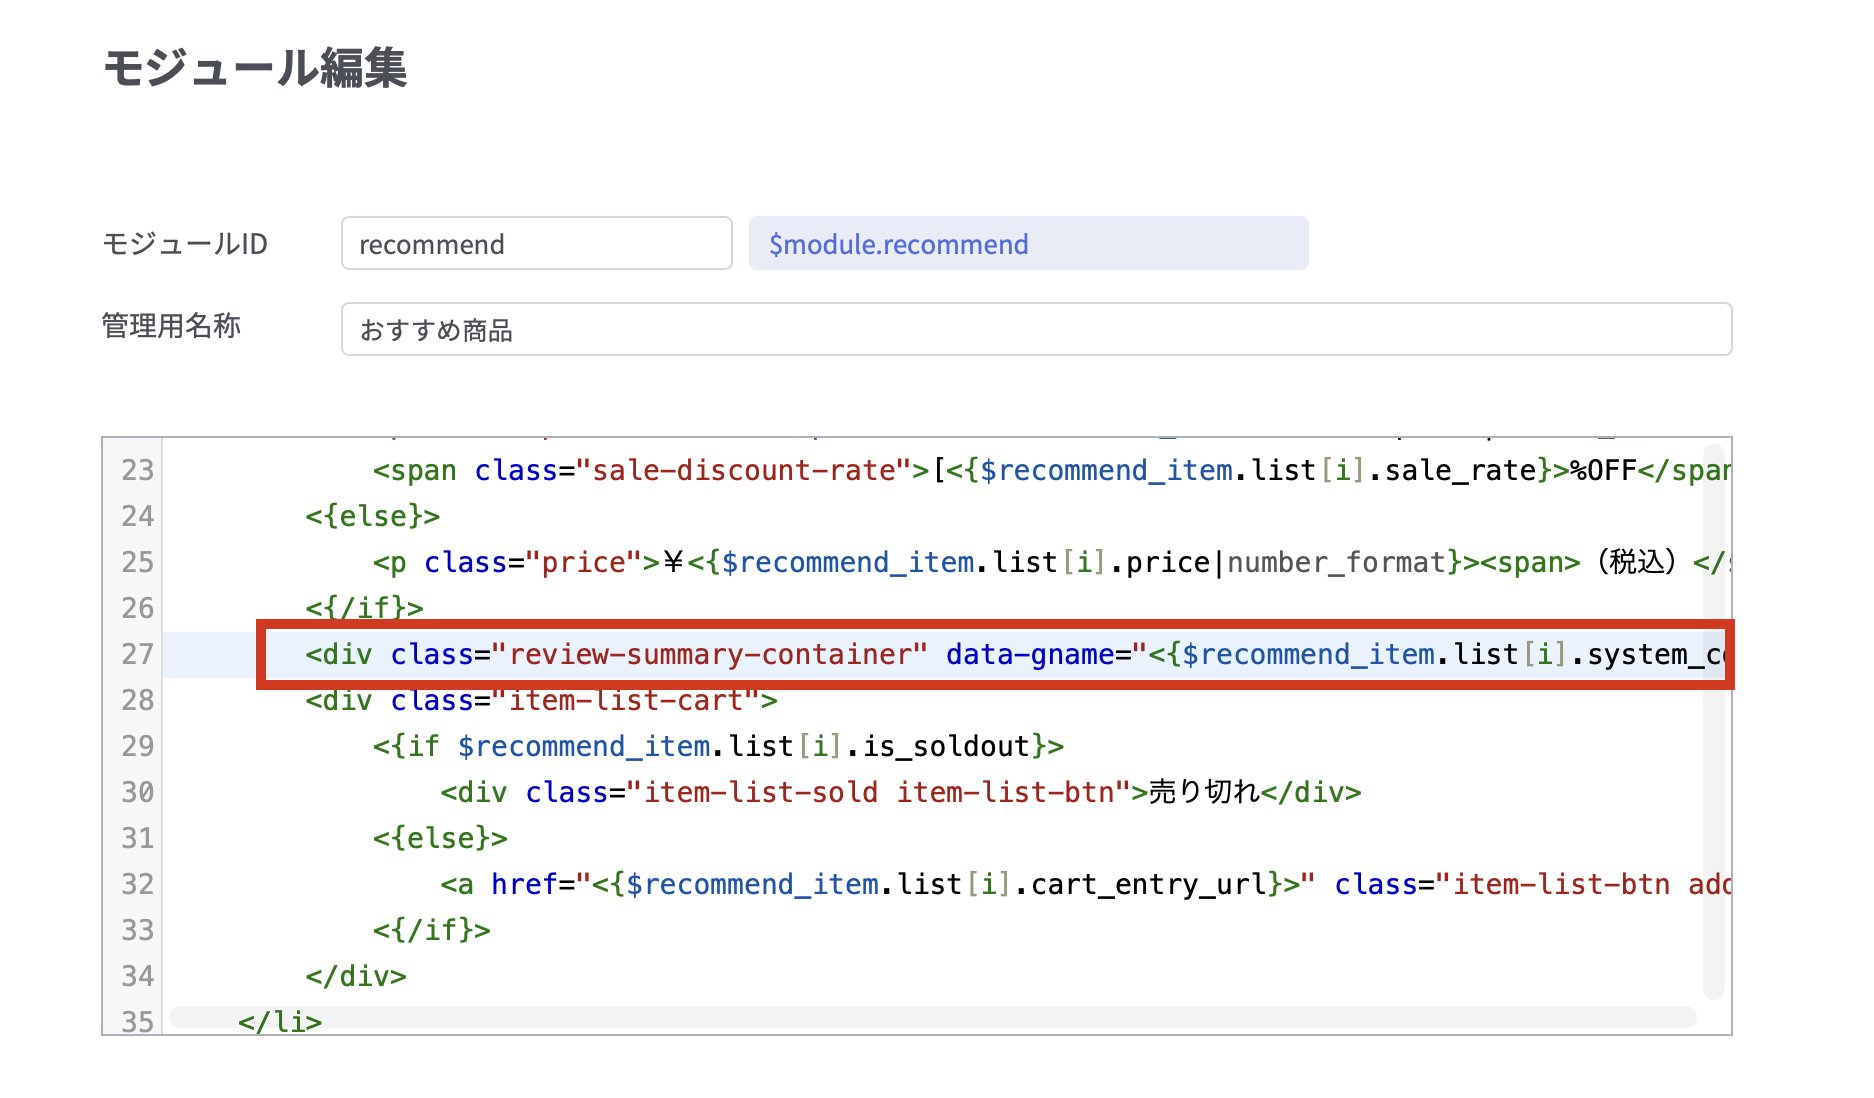Click the closing </div> tag on line 34
Screen dimensions: 1874x1098
pos(356,976)
